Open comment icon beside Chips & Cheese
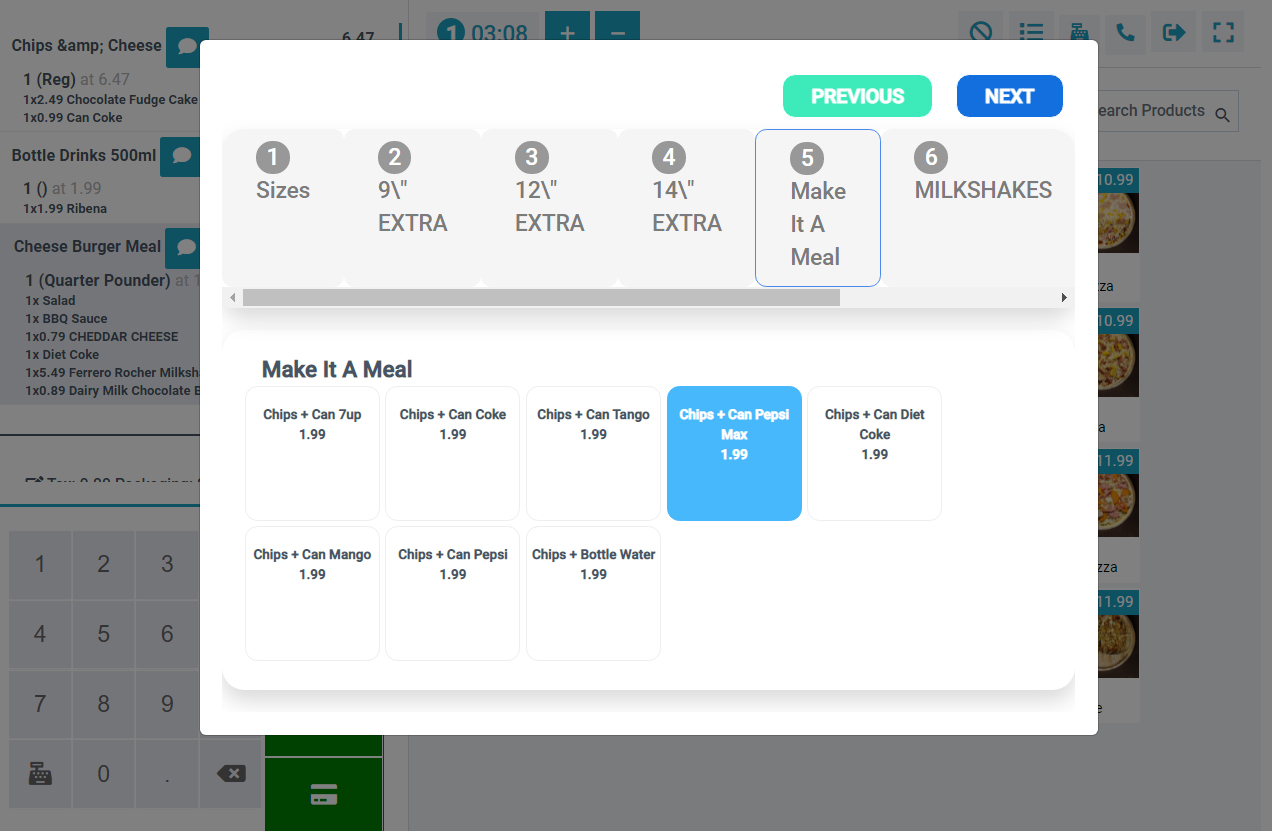1272x831 pixels. (186, 47)
